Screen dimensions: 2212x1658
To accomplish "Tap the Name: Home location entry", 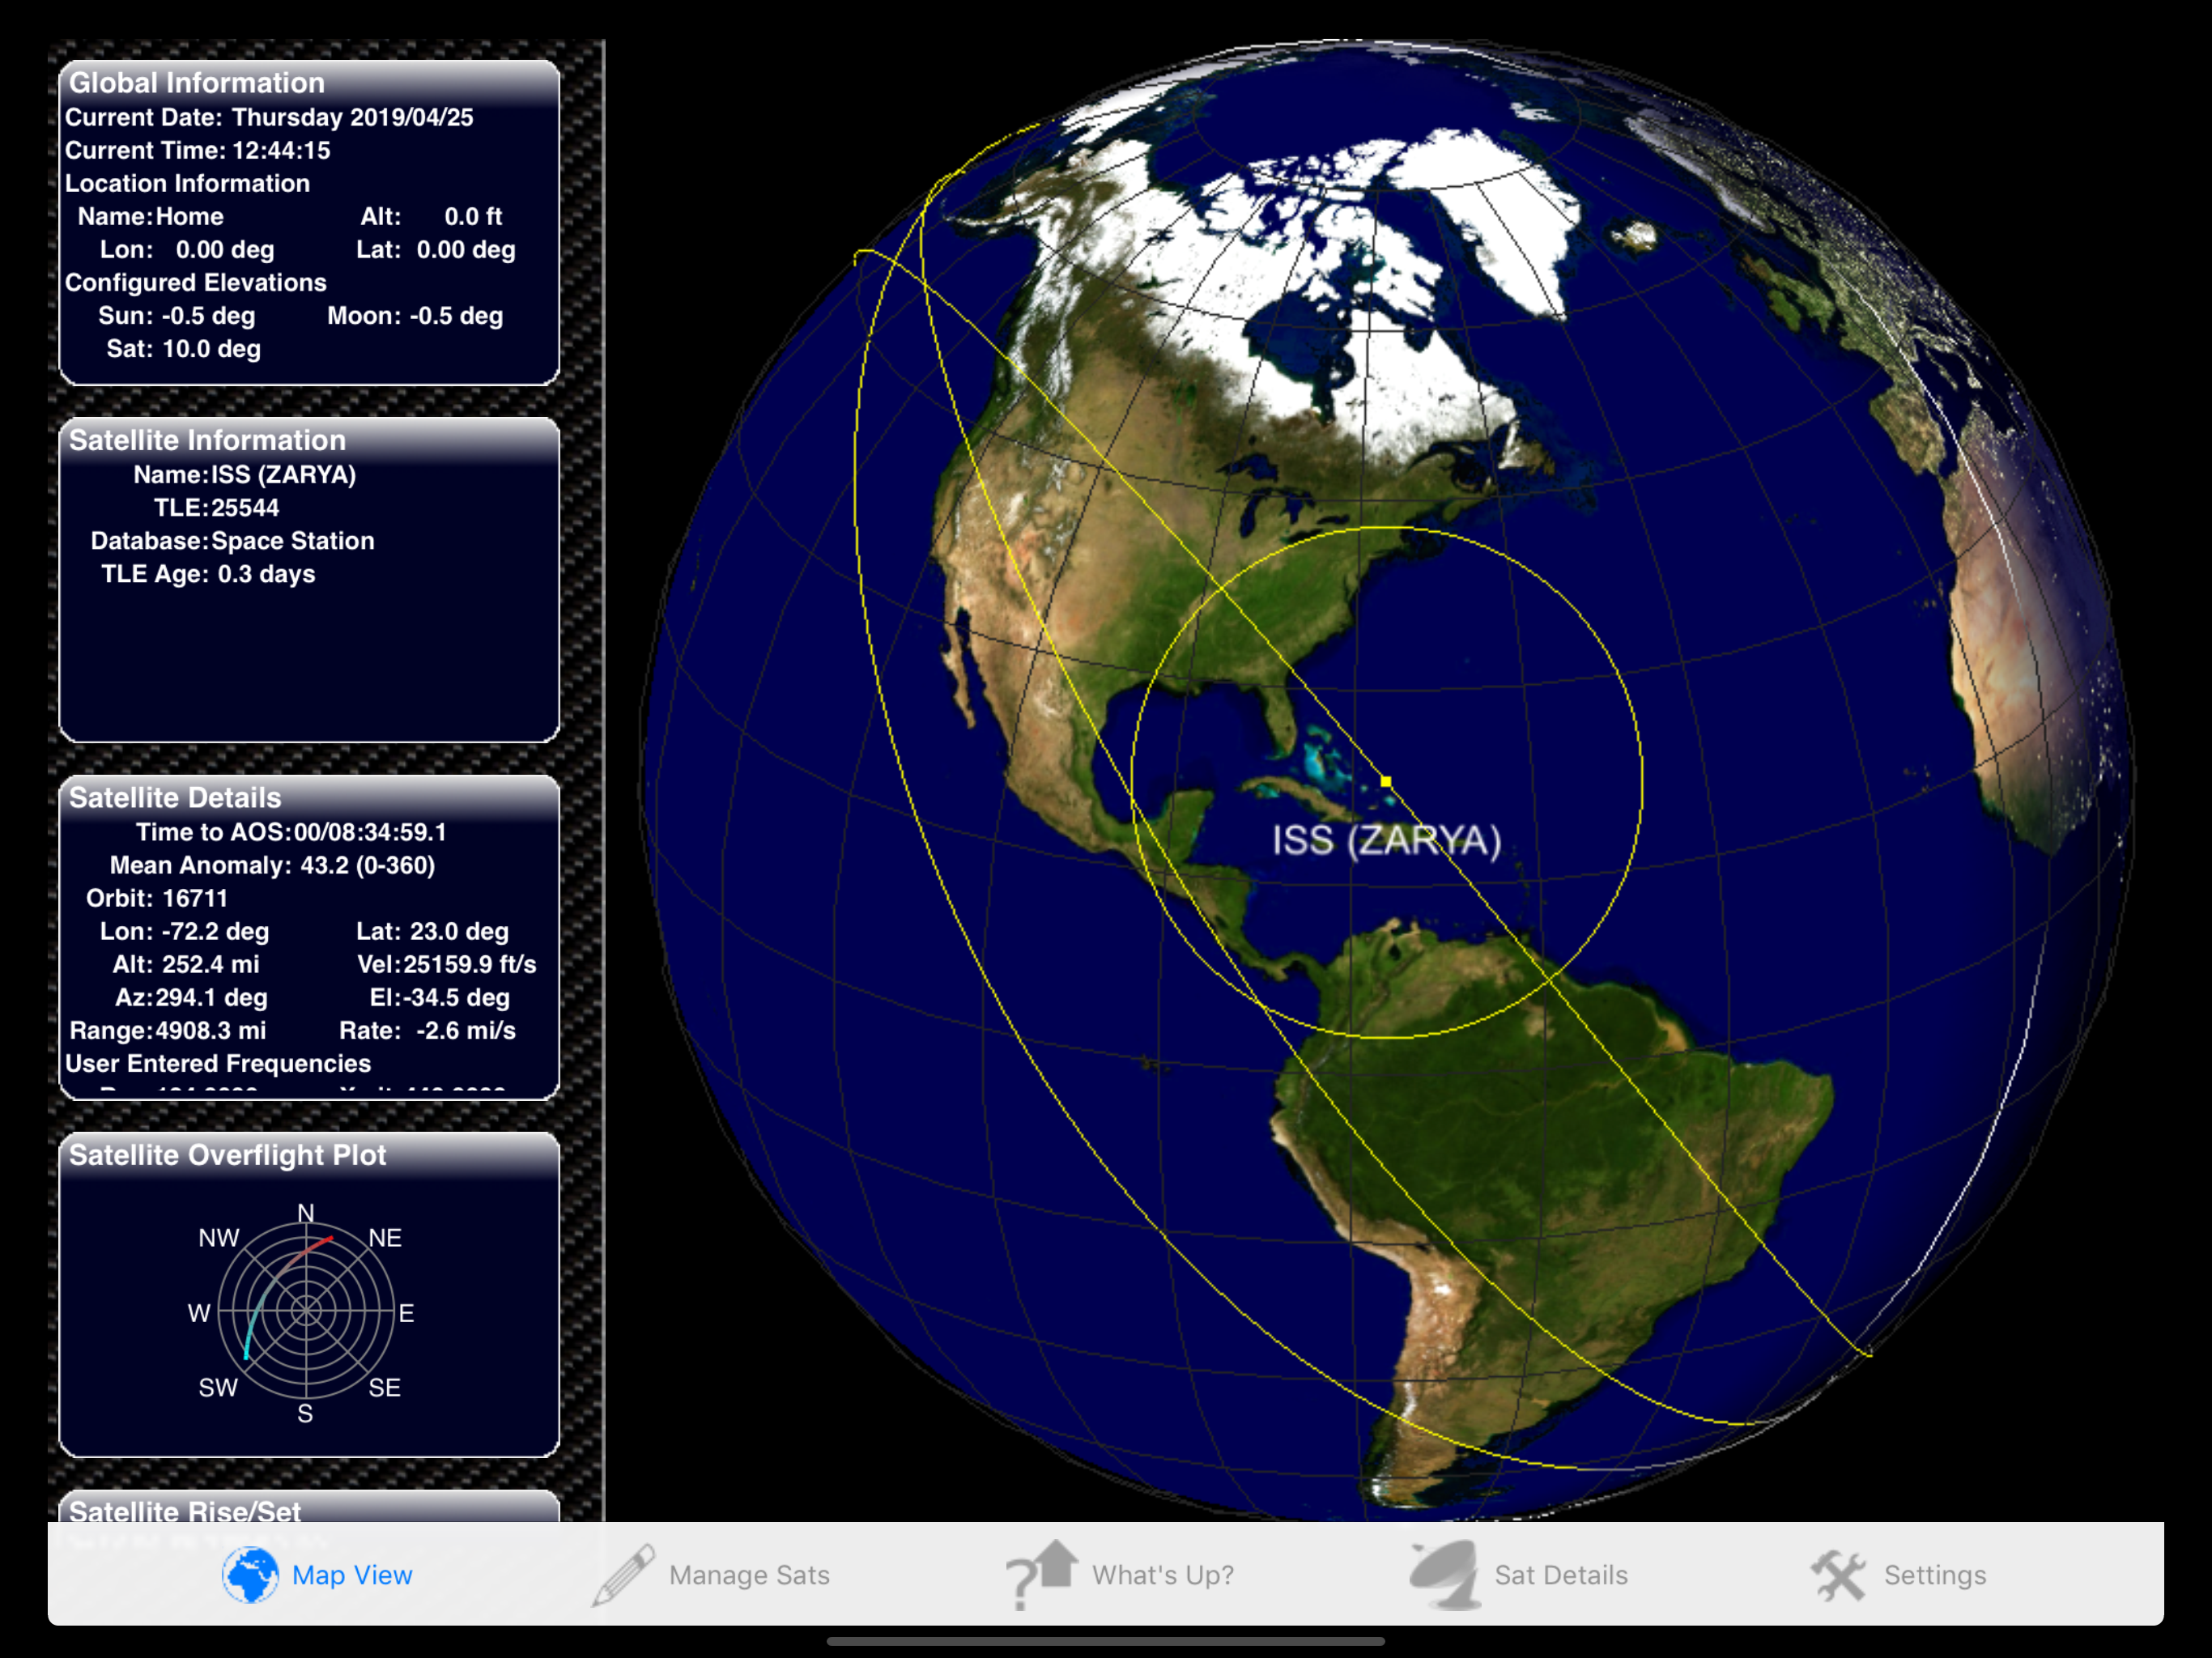I will click(x=151, y=217).
